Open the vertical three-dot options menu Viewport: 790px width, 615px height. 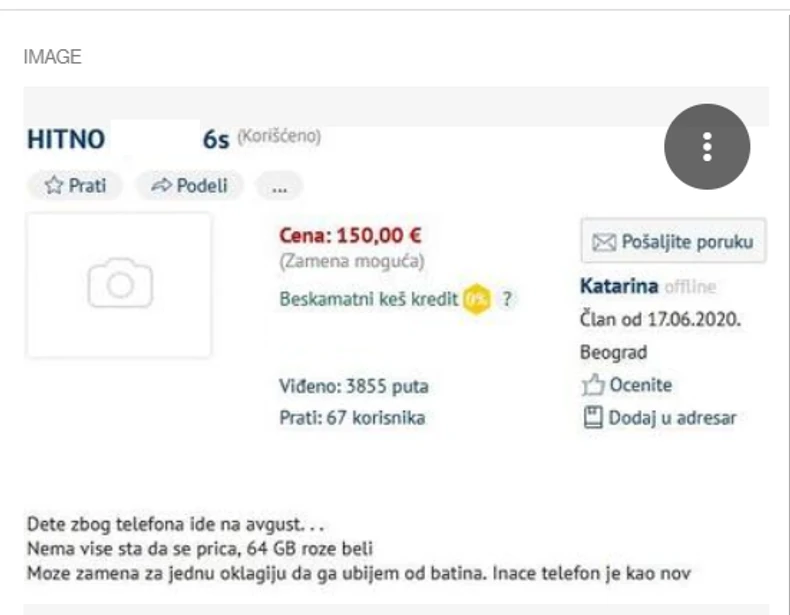[707, 146]
